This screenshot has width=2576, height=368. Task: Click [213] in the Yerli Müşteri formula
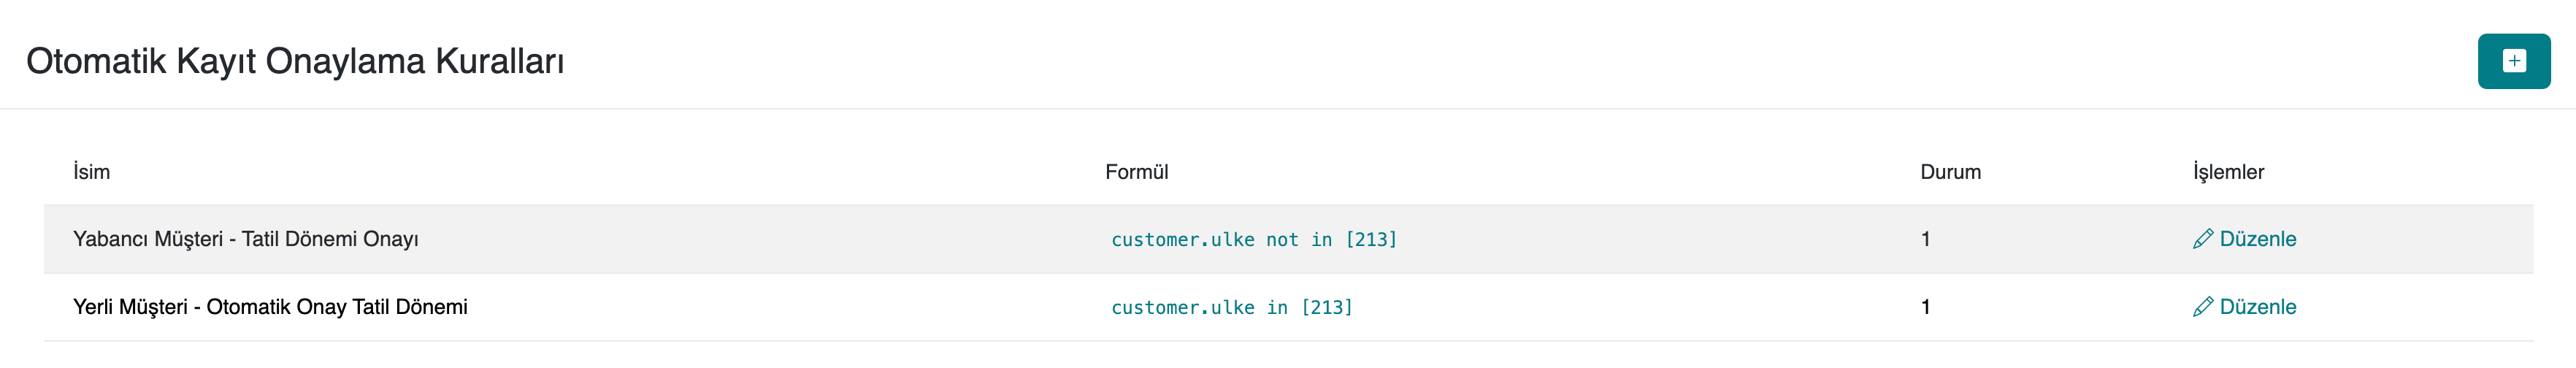point(1327,308)
